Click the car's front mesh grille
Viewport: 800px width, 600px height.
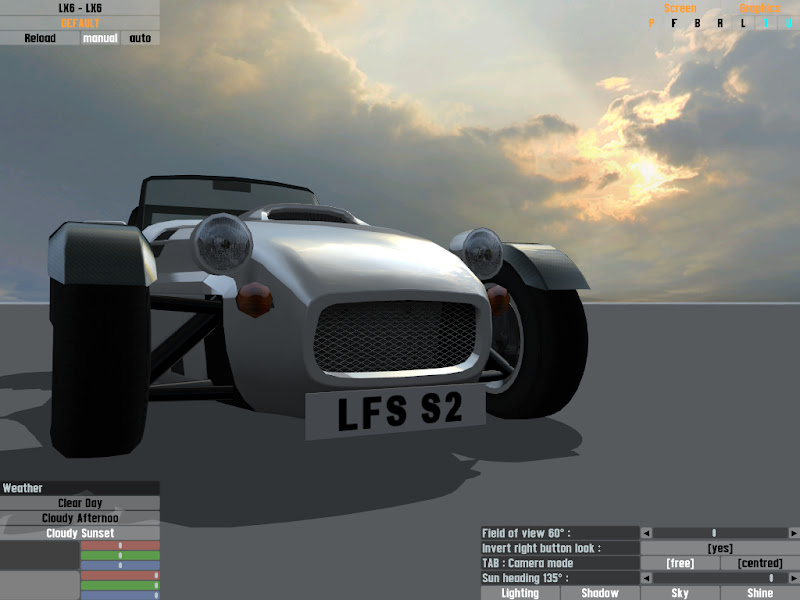395,337
